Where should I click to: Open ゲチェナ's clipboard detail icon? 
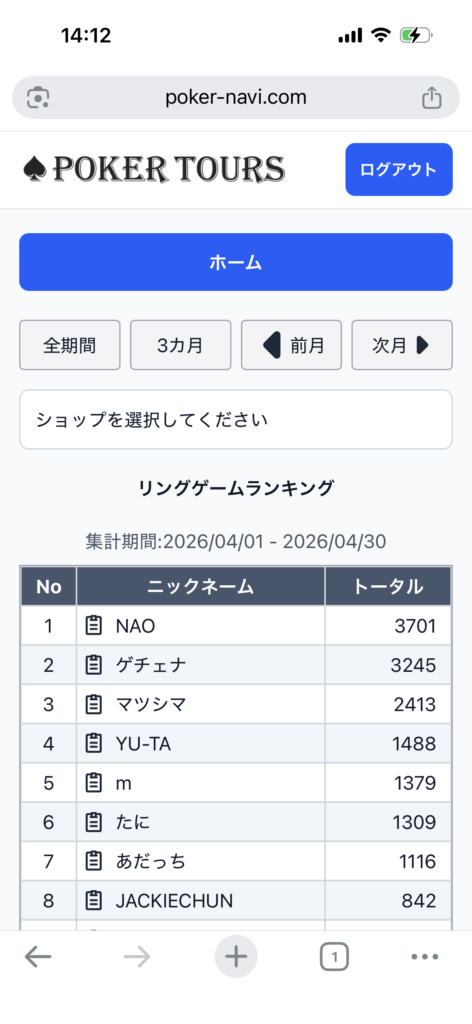(95, 665)
